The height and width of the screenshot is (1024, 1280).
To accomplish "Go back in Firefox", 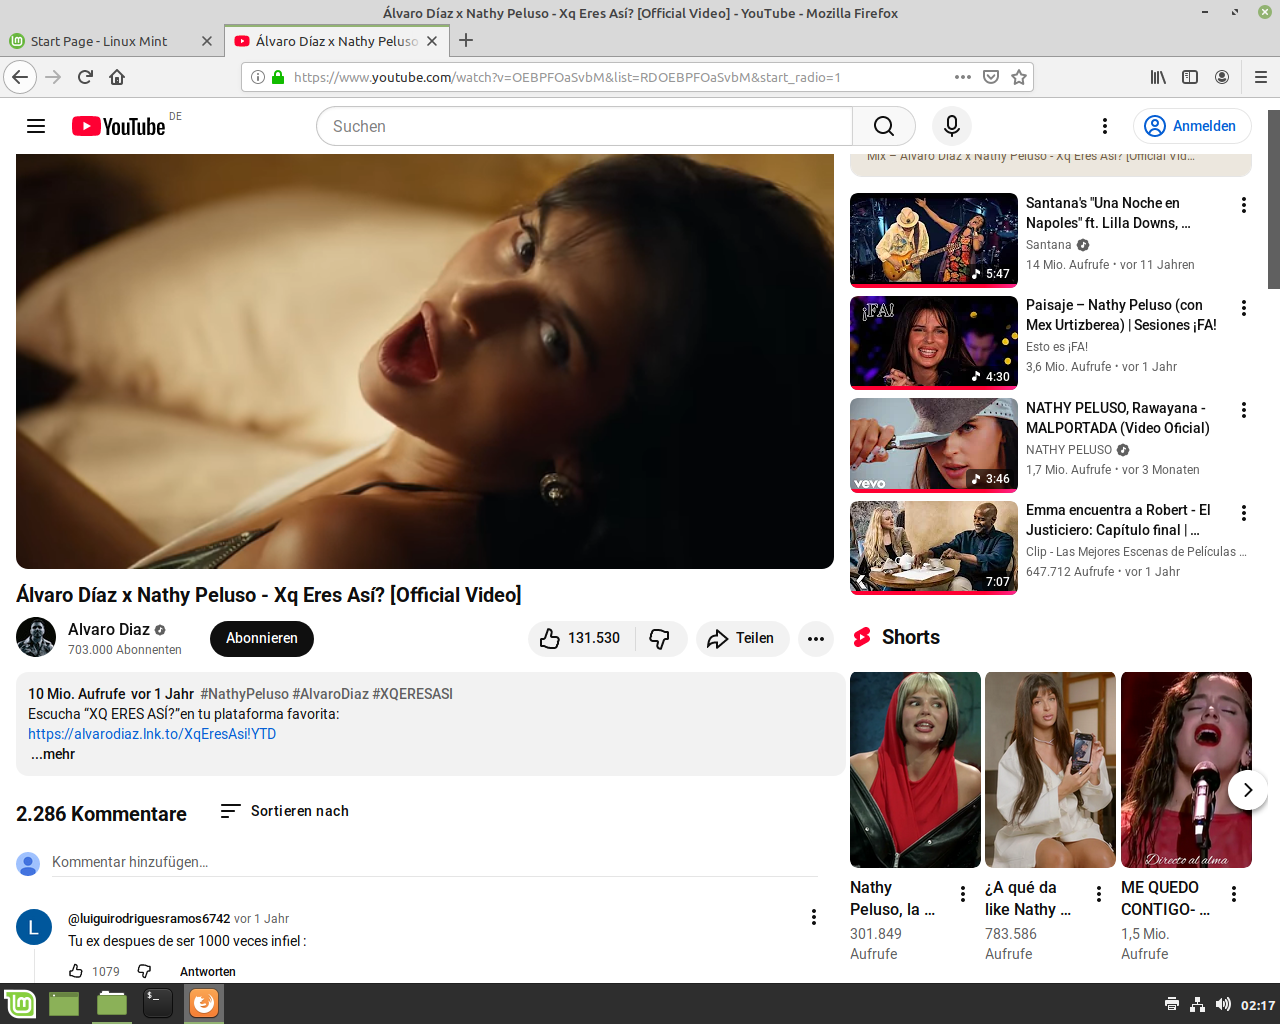I will click(x=20, y=77).
